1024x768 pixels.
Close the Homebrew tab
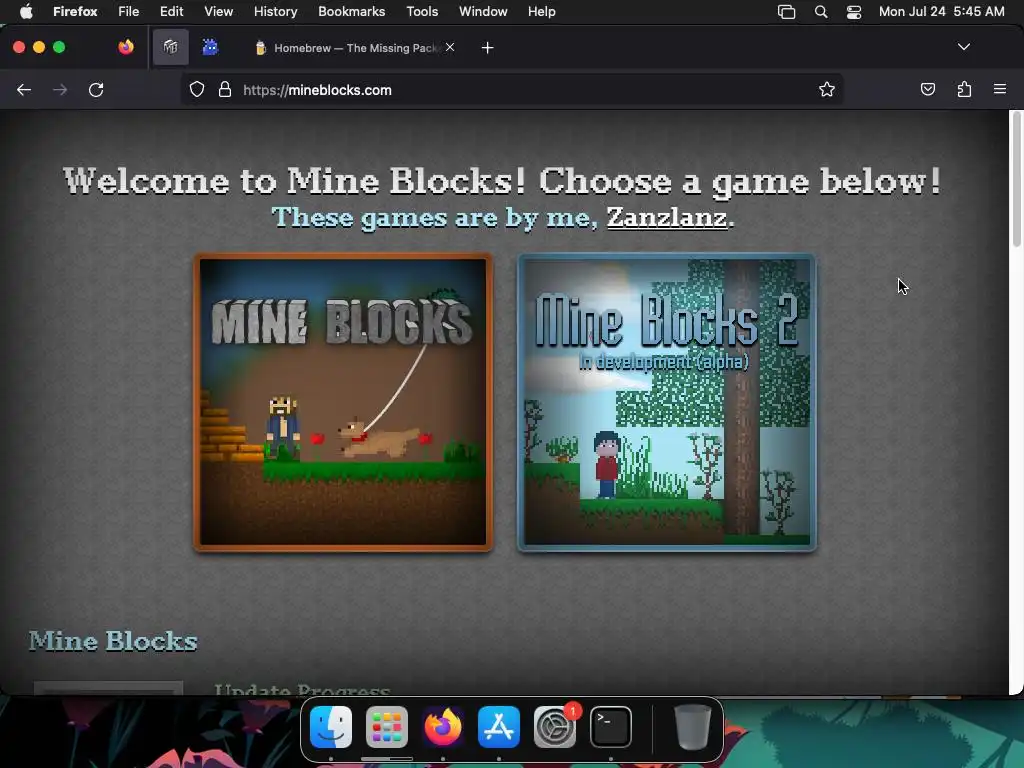tap(450, 47)
